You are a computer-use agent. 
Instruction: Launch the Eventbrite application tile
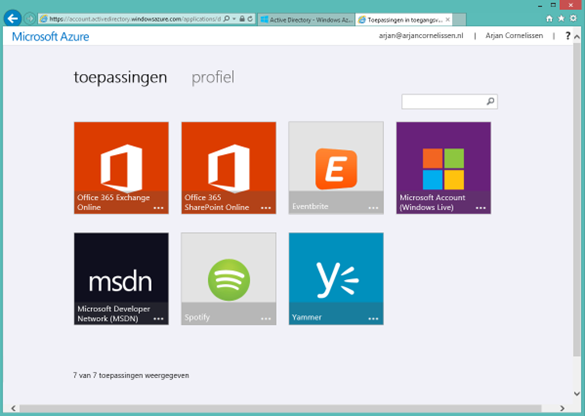click(336, 168)
